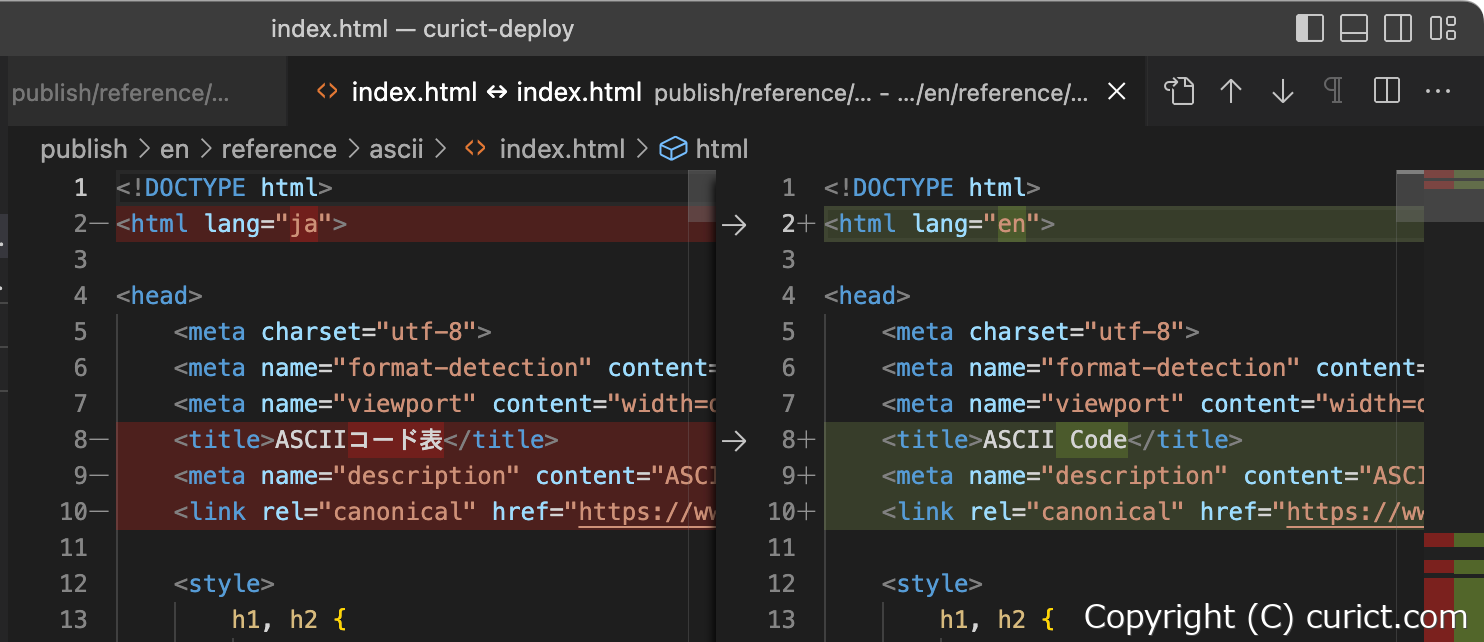Image resolution: width=1484 pixels, height=642 pixels.
Task: Click the viewport meta line in the left pane
Action: pyautogui.click(x=445, y=404)
